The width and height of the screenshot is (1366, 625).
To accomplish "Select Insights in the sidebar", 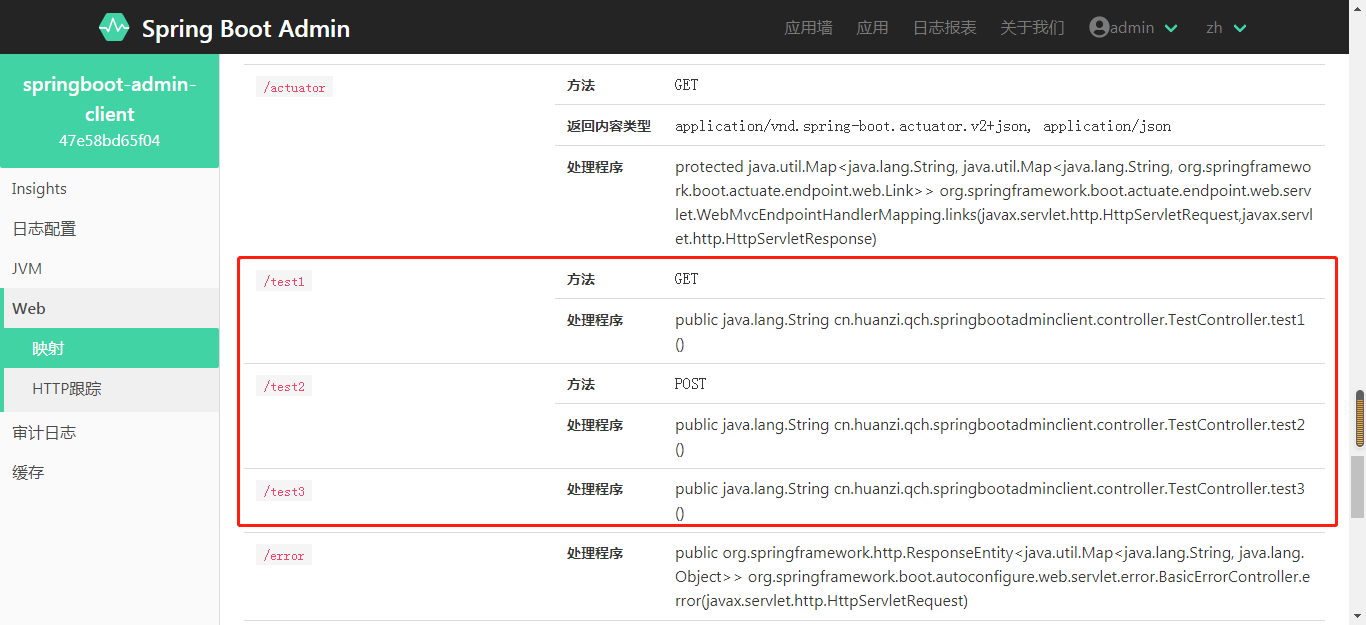I will 109,189.
